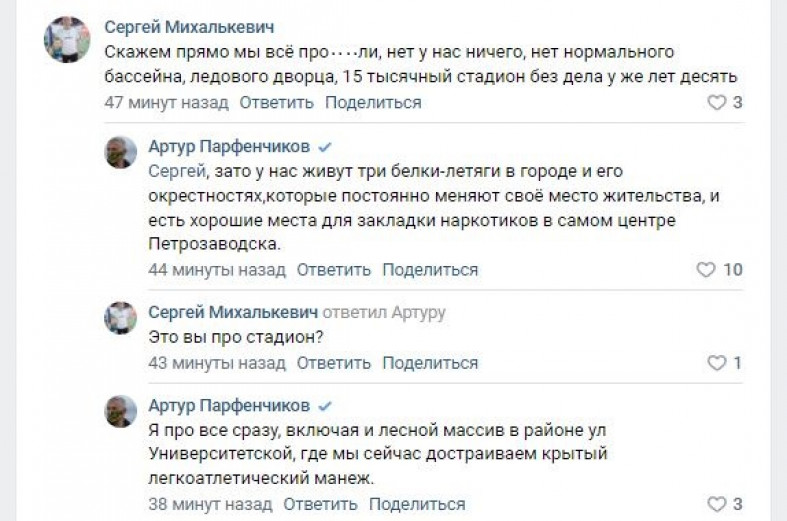This screenshot has height=521, width=787.
Task: Click 'Ответить' under the 47 минут назад comment
Action: click(277, 102)
